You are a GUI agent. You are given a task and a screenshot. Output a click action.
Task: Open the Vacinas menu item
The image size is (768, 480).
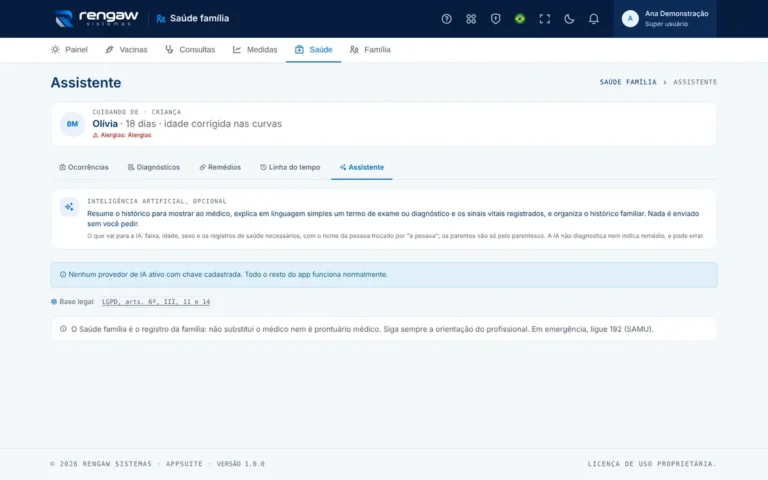coord(126,49)
